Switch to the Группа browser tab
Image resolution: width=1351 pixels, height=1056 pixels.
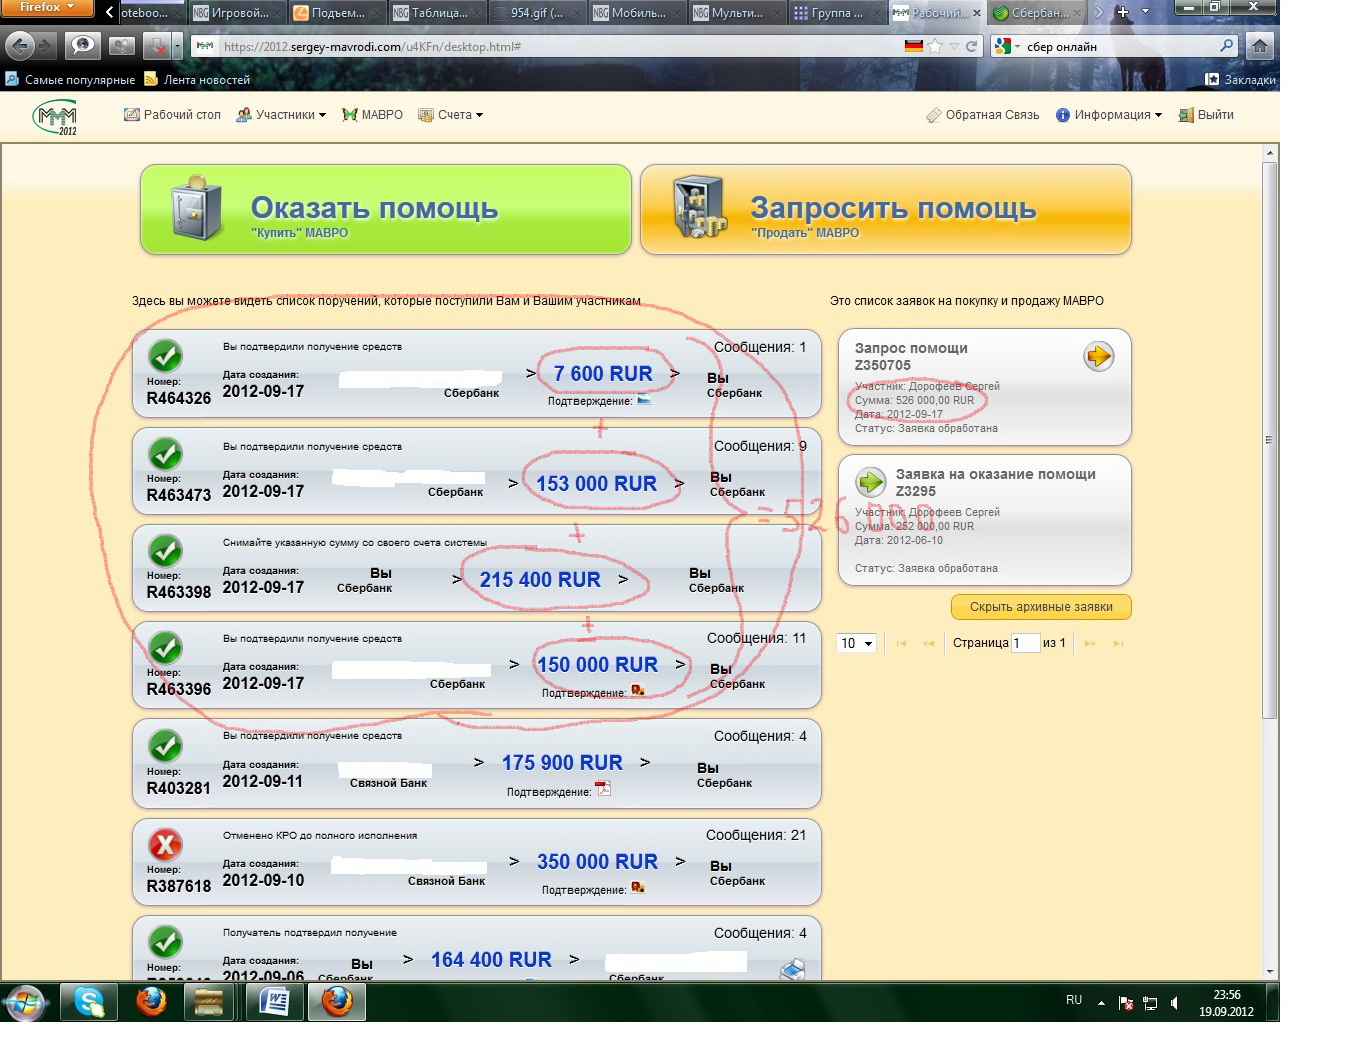pyautogui.click(x=836, y=13)
